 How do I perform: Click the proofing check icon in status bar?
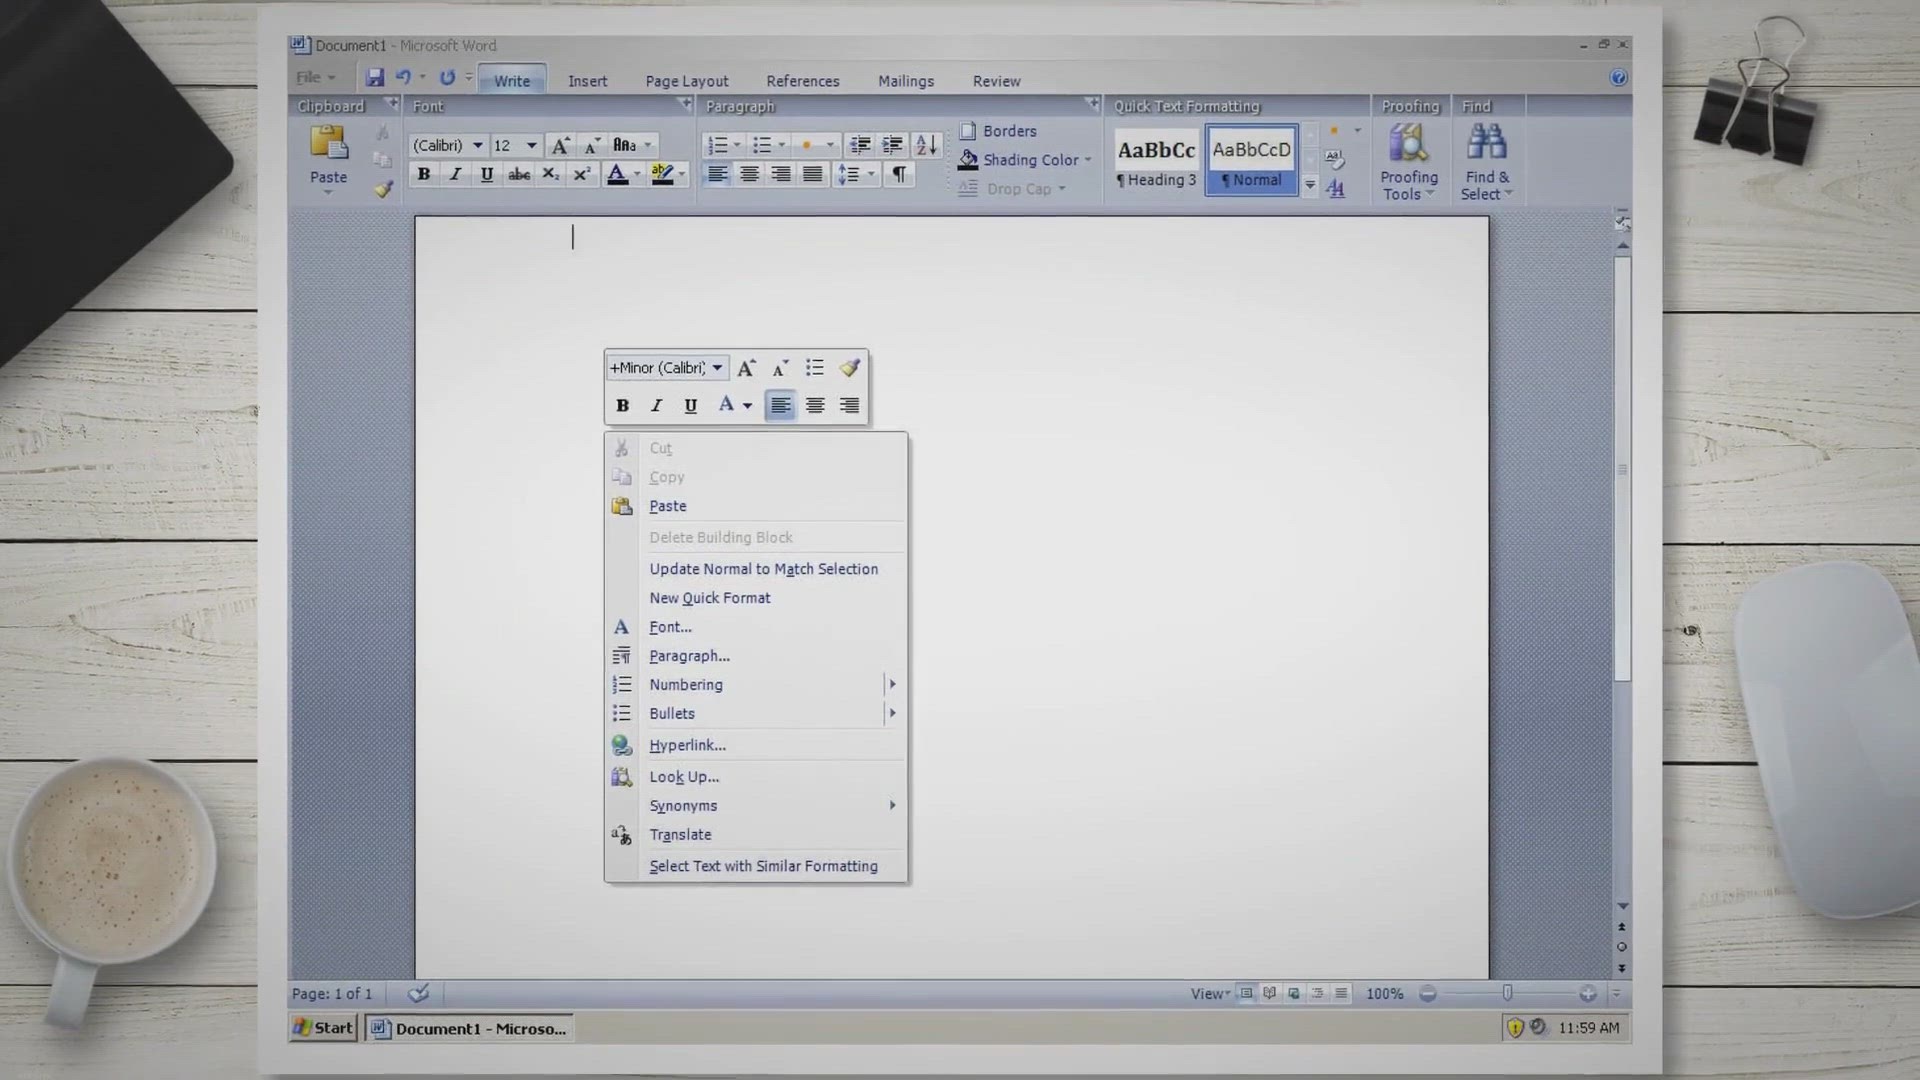pyautogui.click(x=419, y=993)
